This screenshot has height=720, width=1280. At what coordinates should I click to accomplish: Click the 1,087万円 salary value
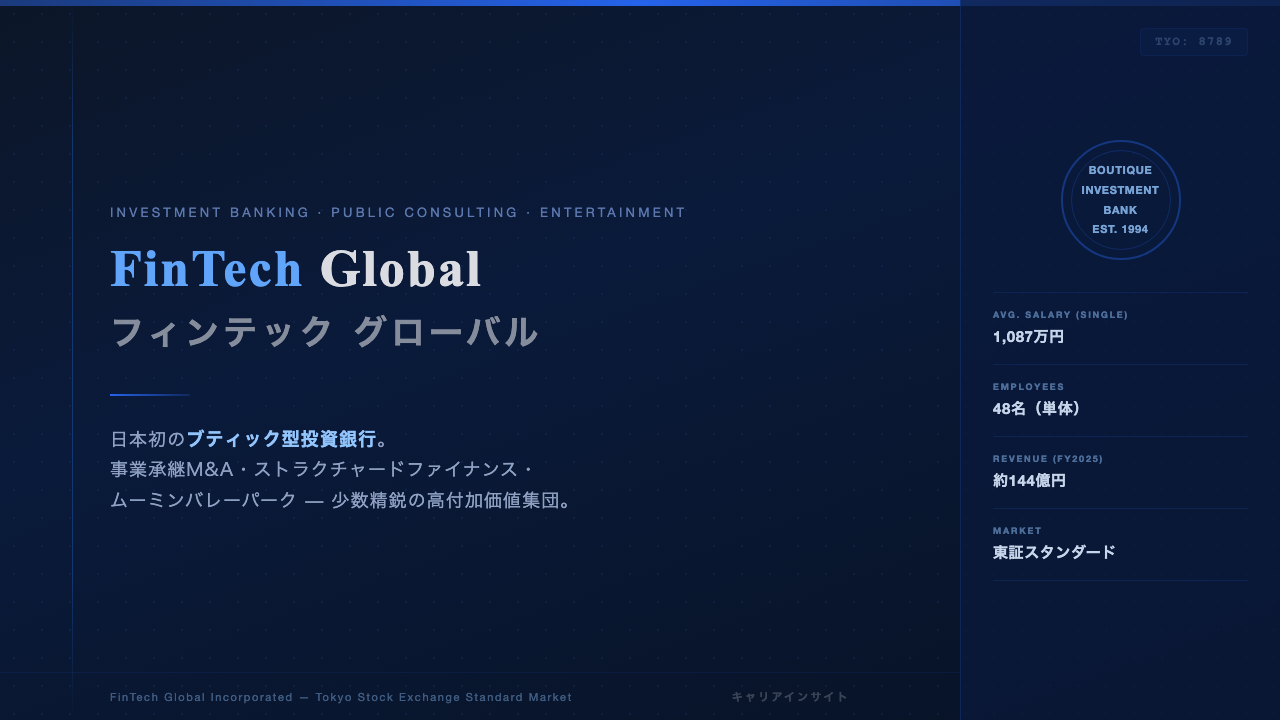[x=1028, y=337]
